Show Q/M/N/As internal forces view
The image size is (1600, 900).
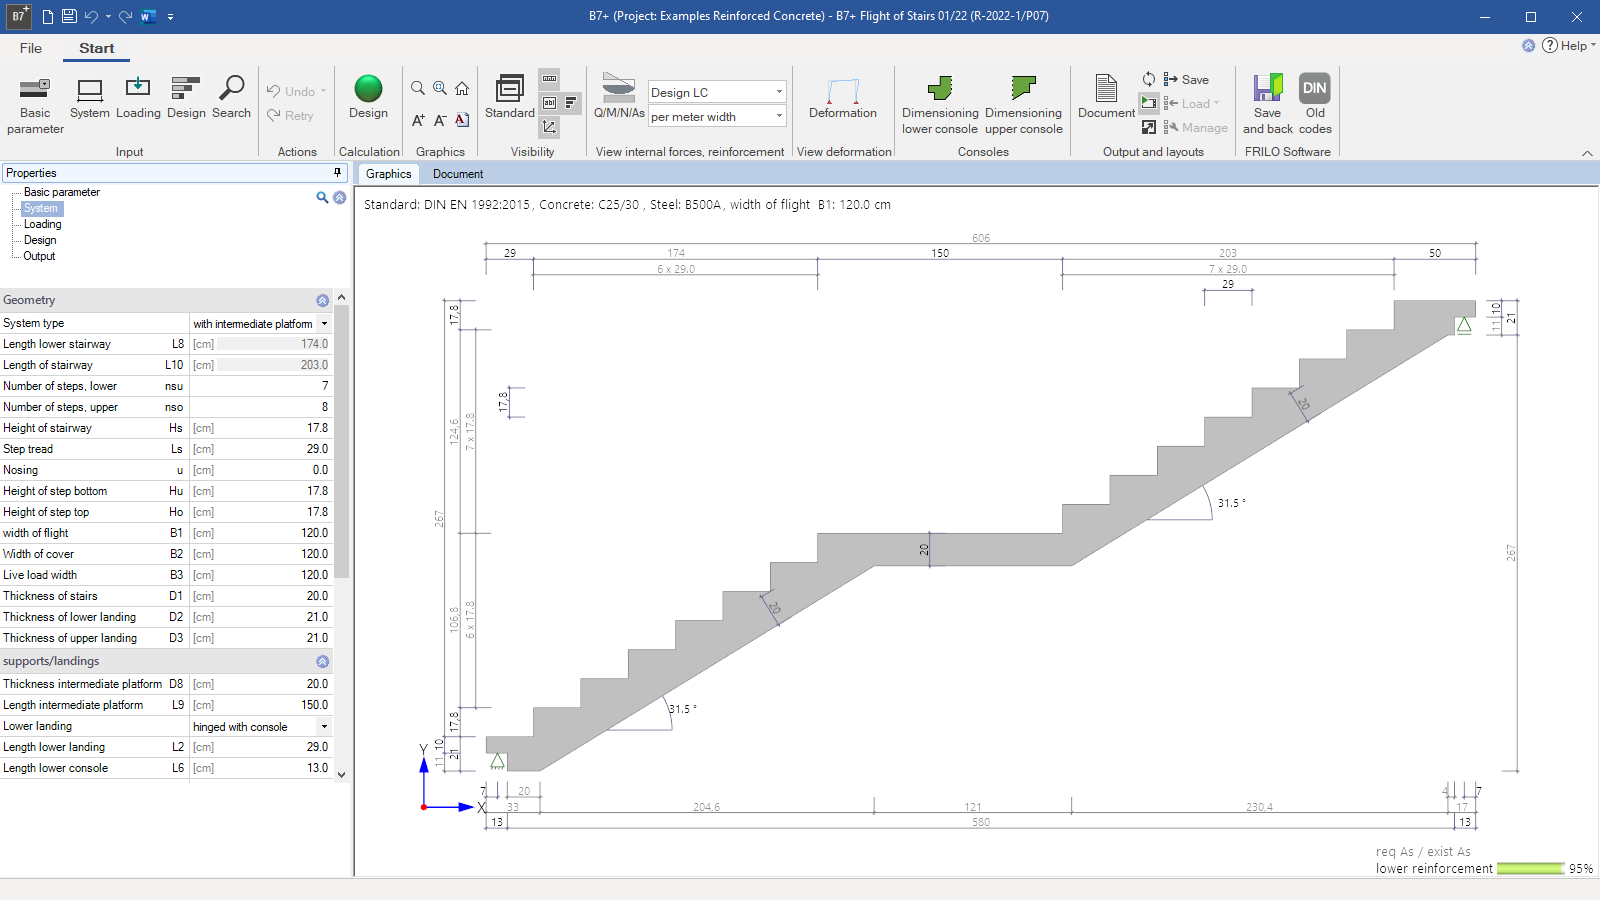click(619, 98)
